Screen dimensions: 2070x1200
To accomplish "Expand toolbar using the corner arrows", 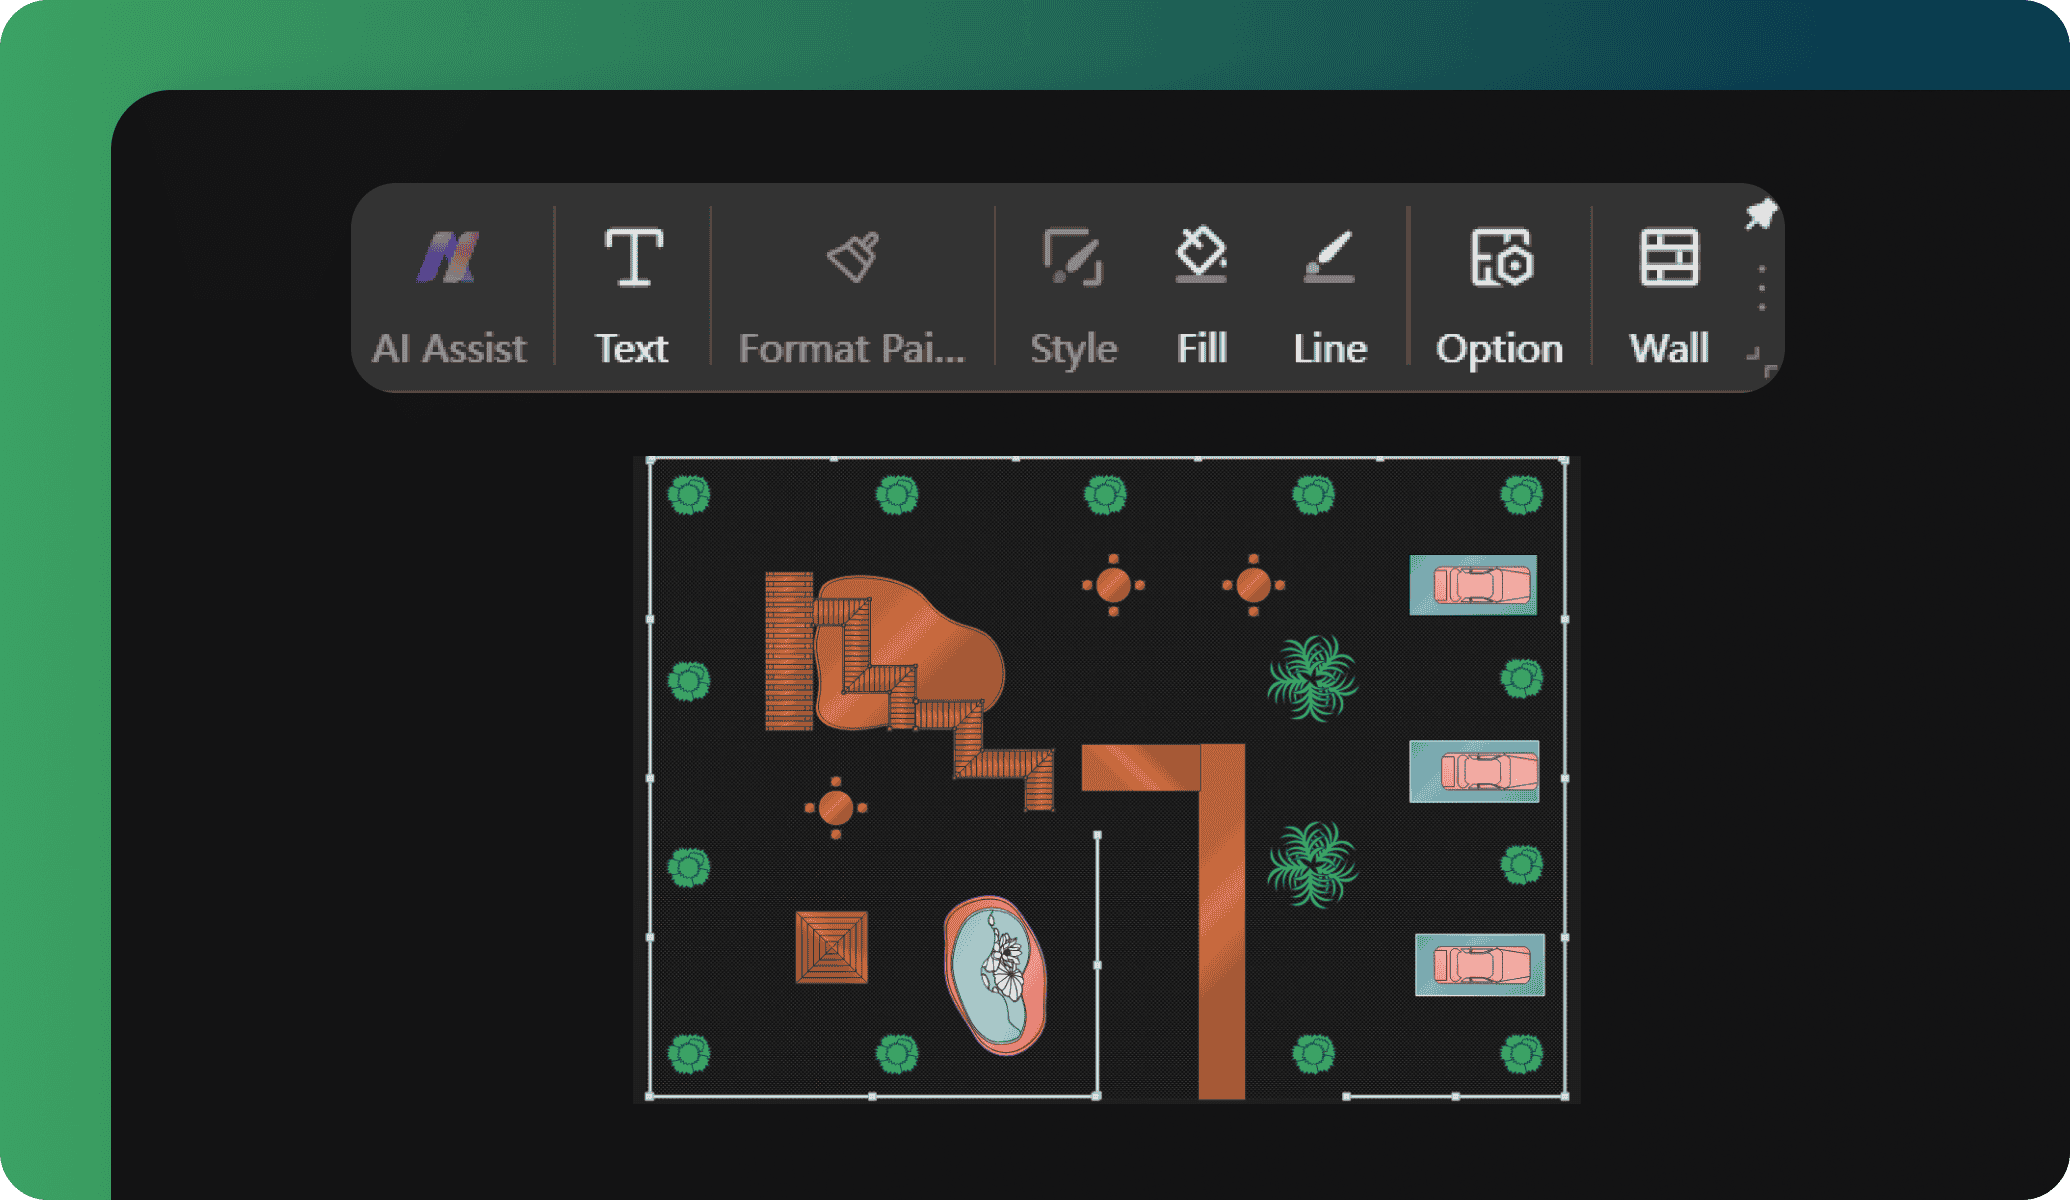I will 1761,362.
